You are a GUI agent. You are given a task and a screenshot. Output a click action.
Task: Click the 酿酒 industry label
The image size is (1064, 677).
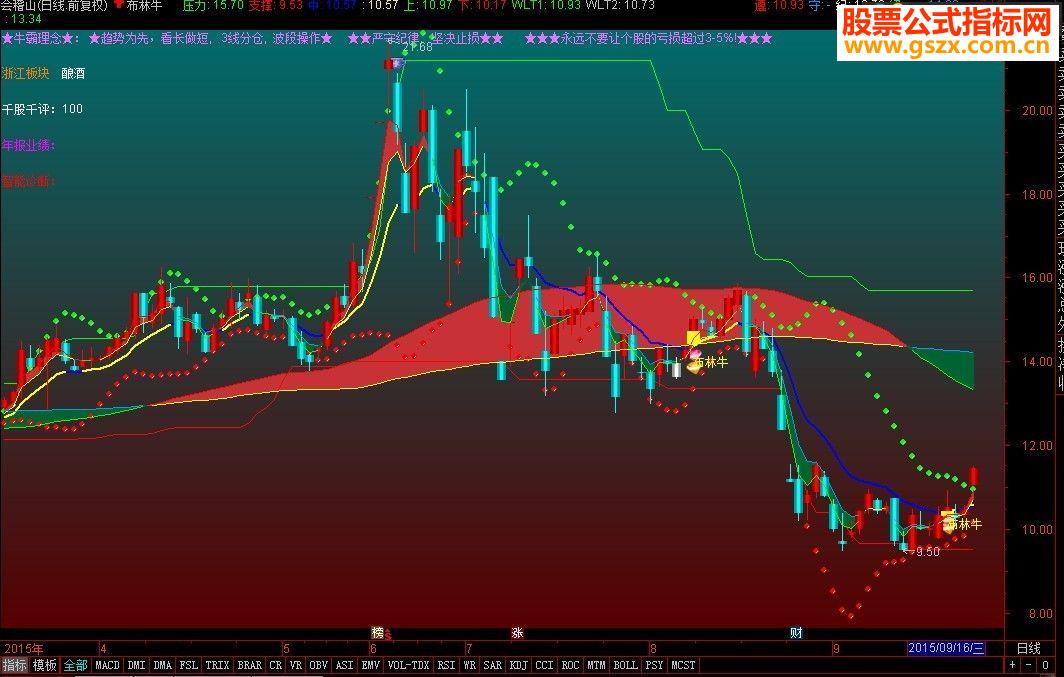pyautogui.click(x=73, y=73)
